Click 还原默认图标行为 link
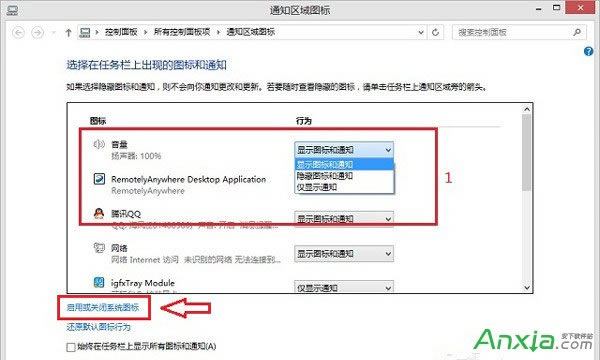Viewport: 600px width, 360px height. [98, 327]
